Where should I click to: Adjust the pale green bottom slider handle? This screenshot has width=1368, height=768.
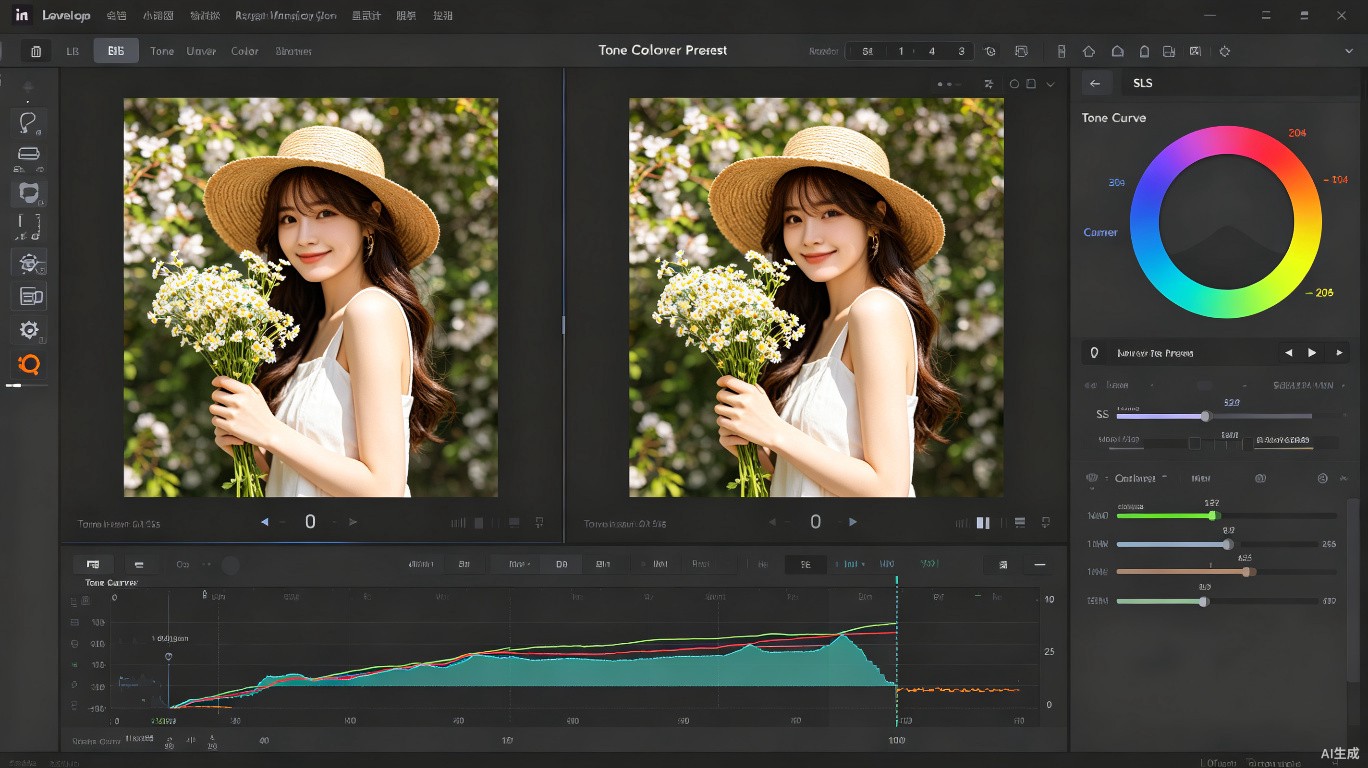pos(1203,601)
